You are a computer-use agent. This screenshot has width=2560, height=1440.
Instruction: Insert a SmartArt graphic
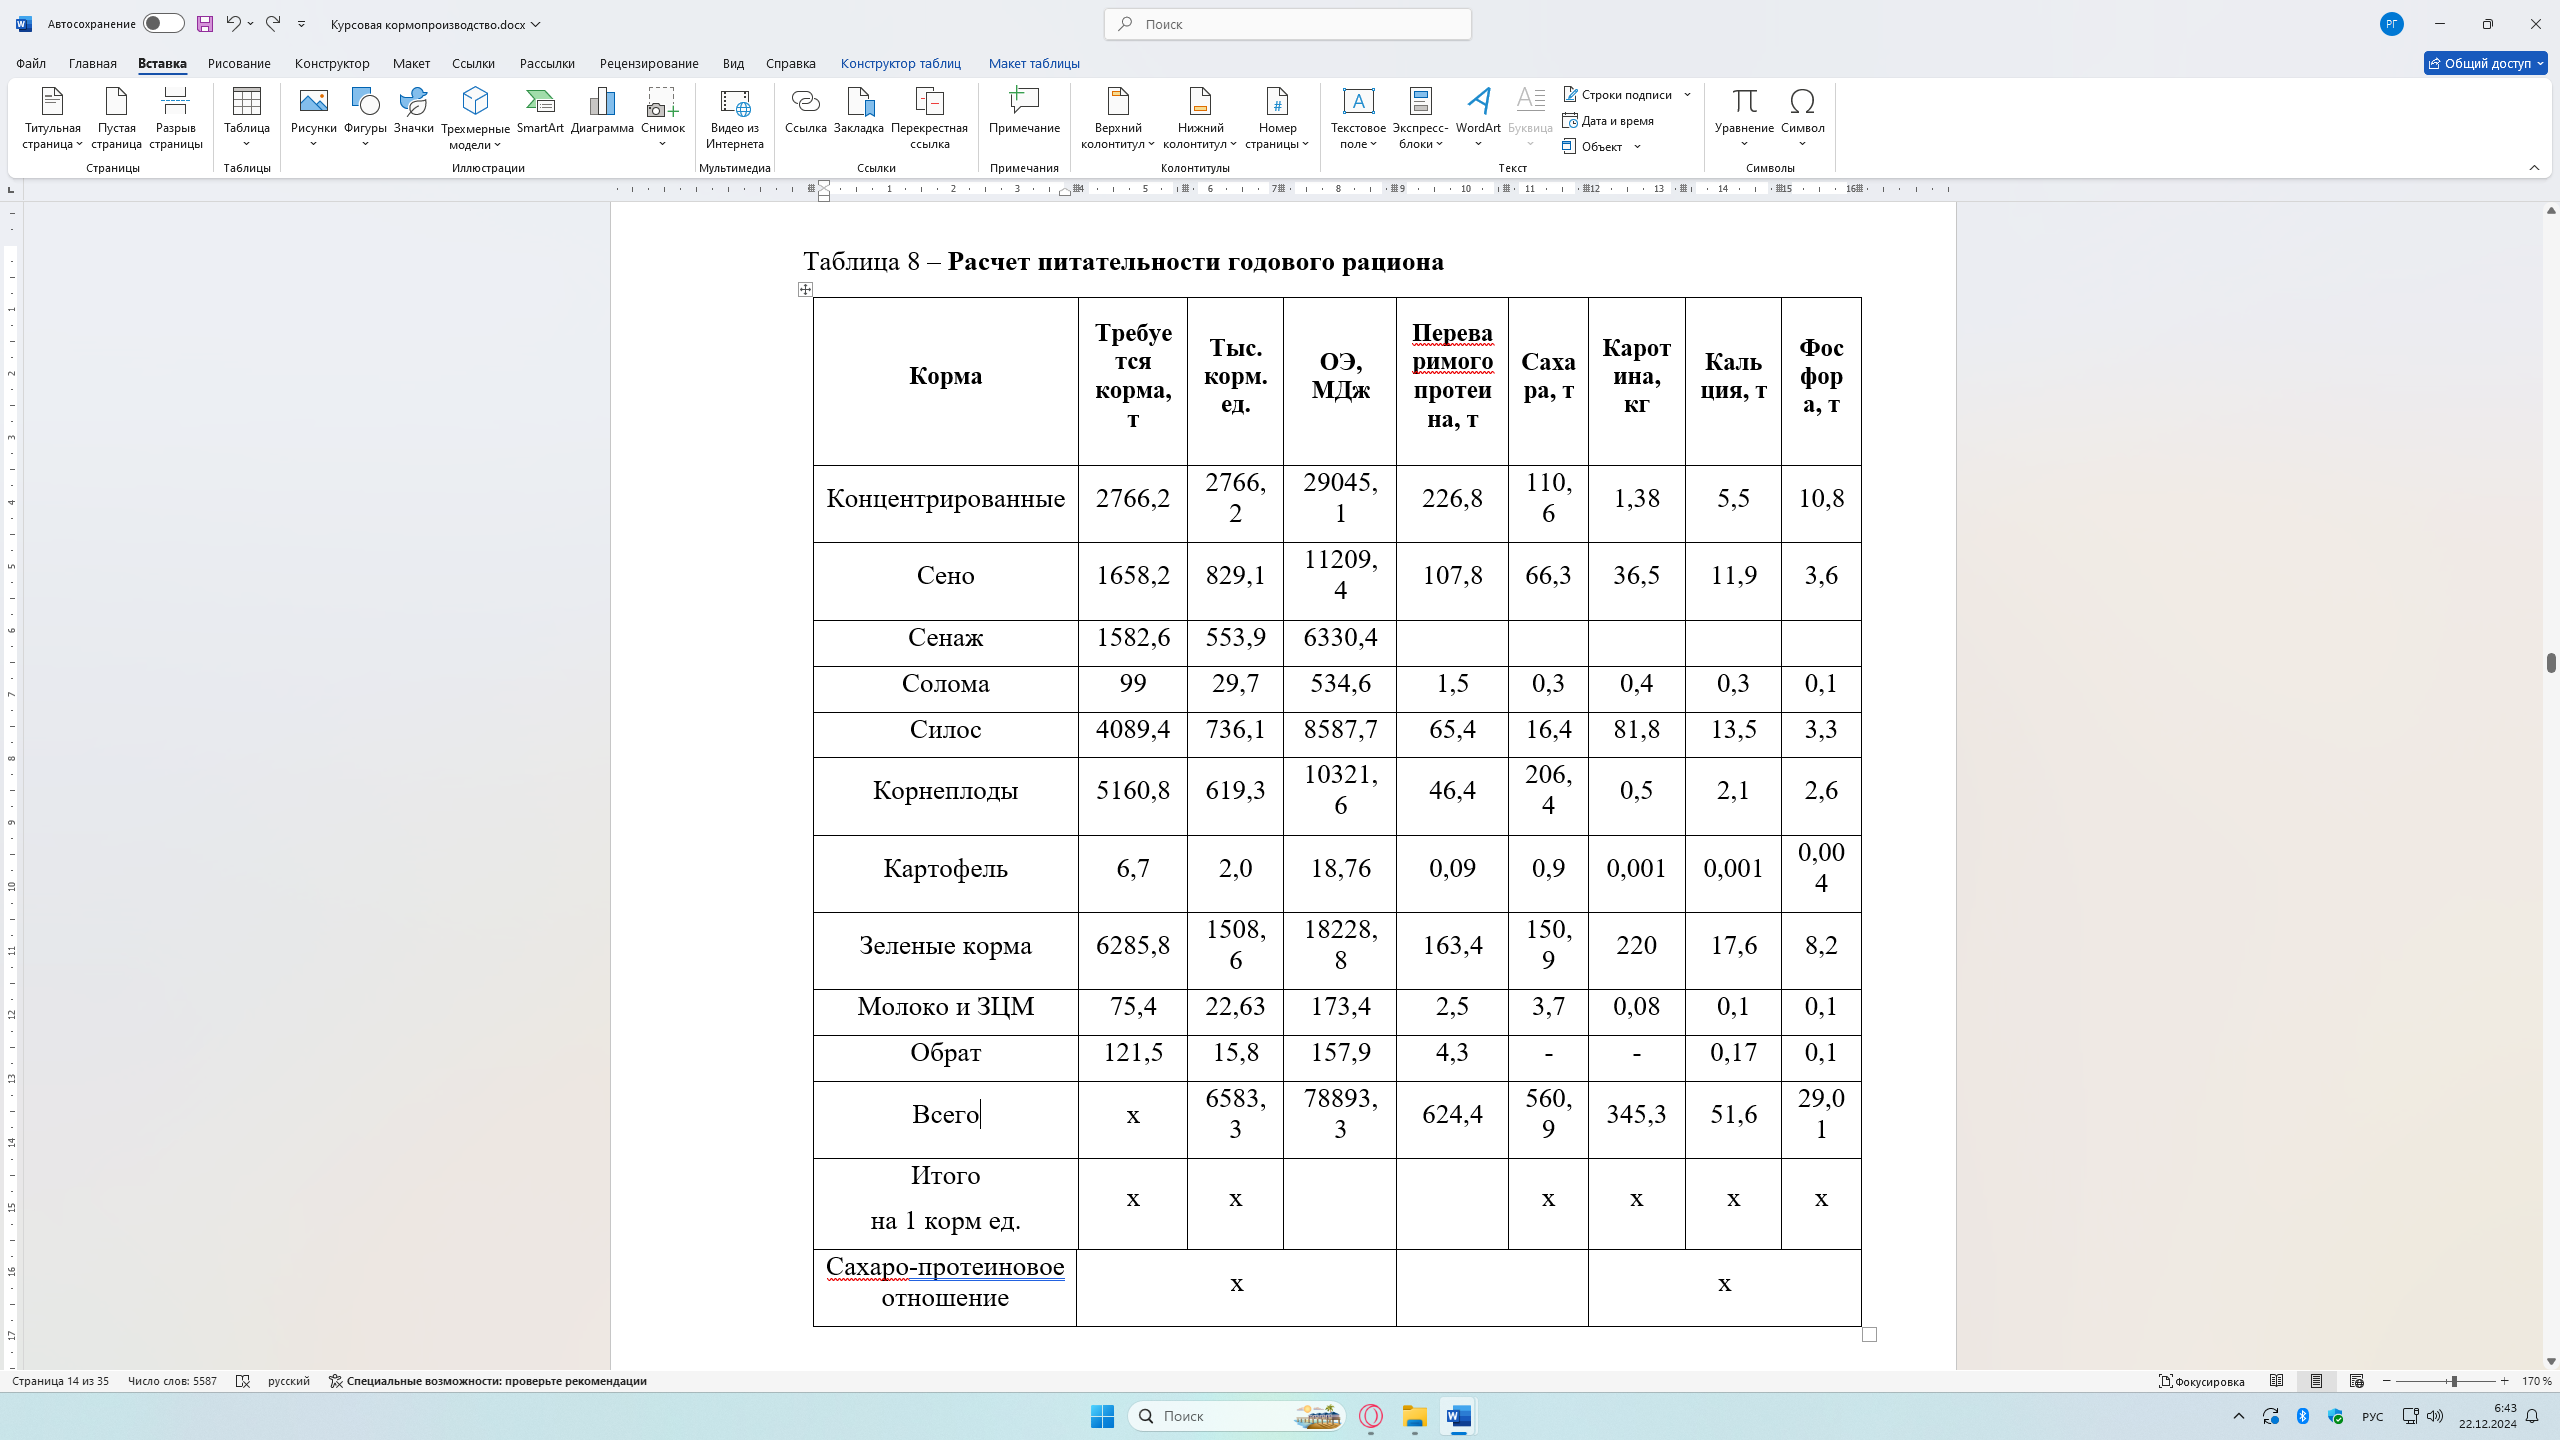[540, 111]
